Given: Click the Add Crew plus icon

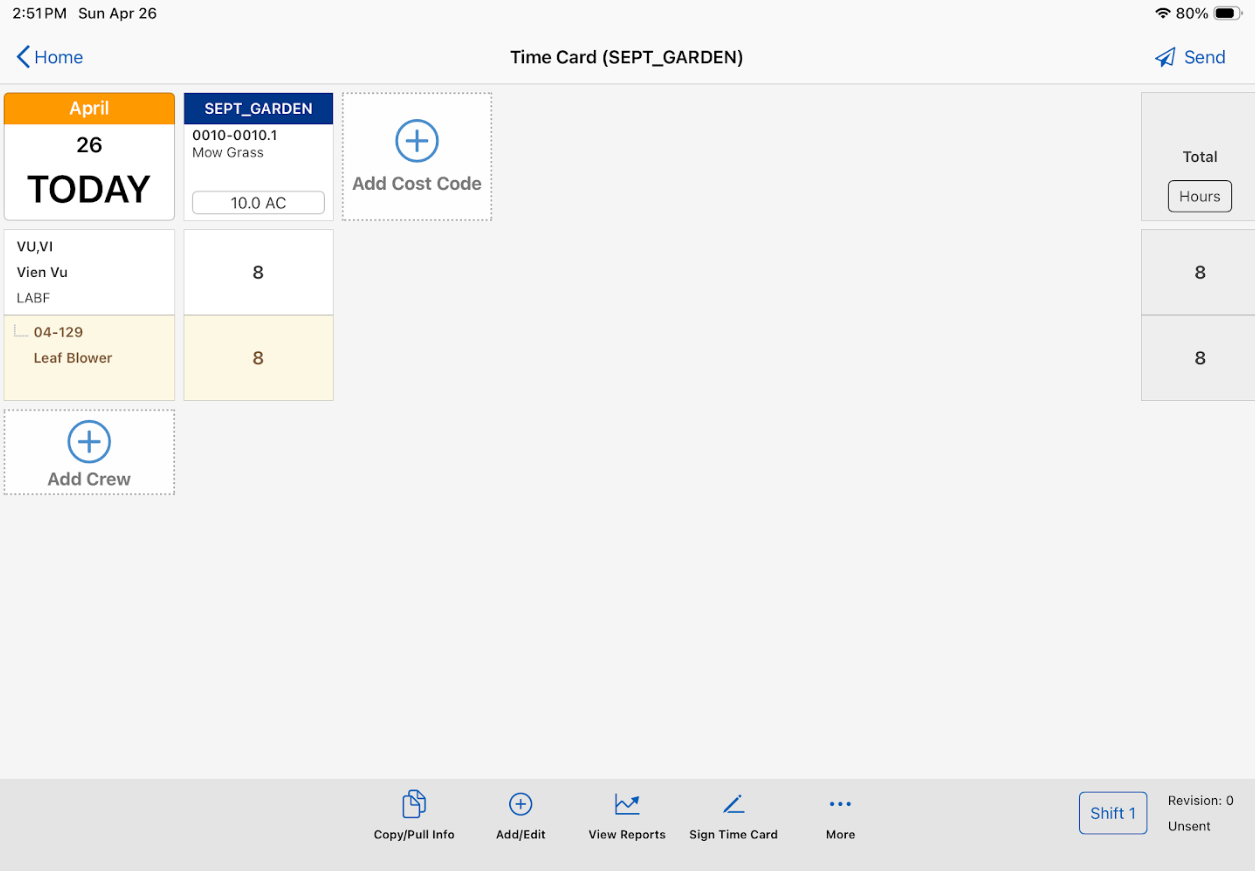Looking at the screenshot, I should click(x=89, y=441).
